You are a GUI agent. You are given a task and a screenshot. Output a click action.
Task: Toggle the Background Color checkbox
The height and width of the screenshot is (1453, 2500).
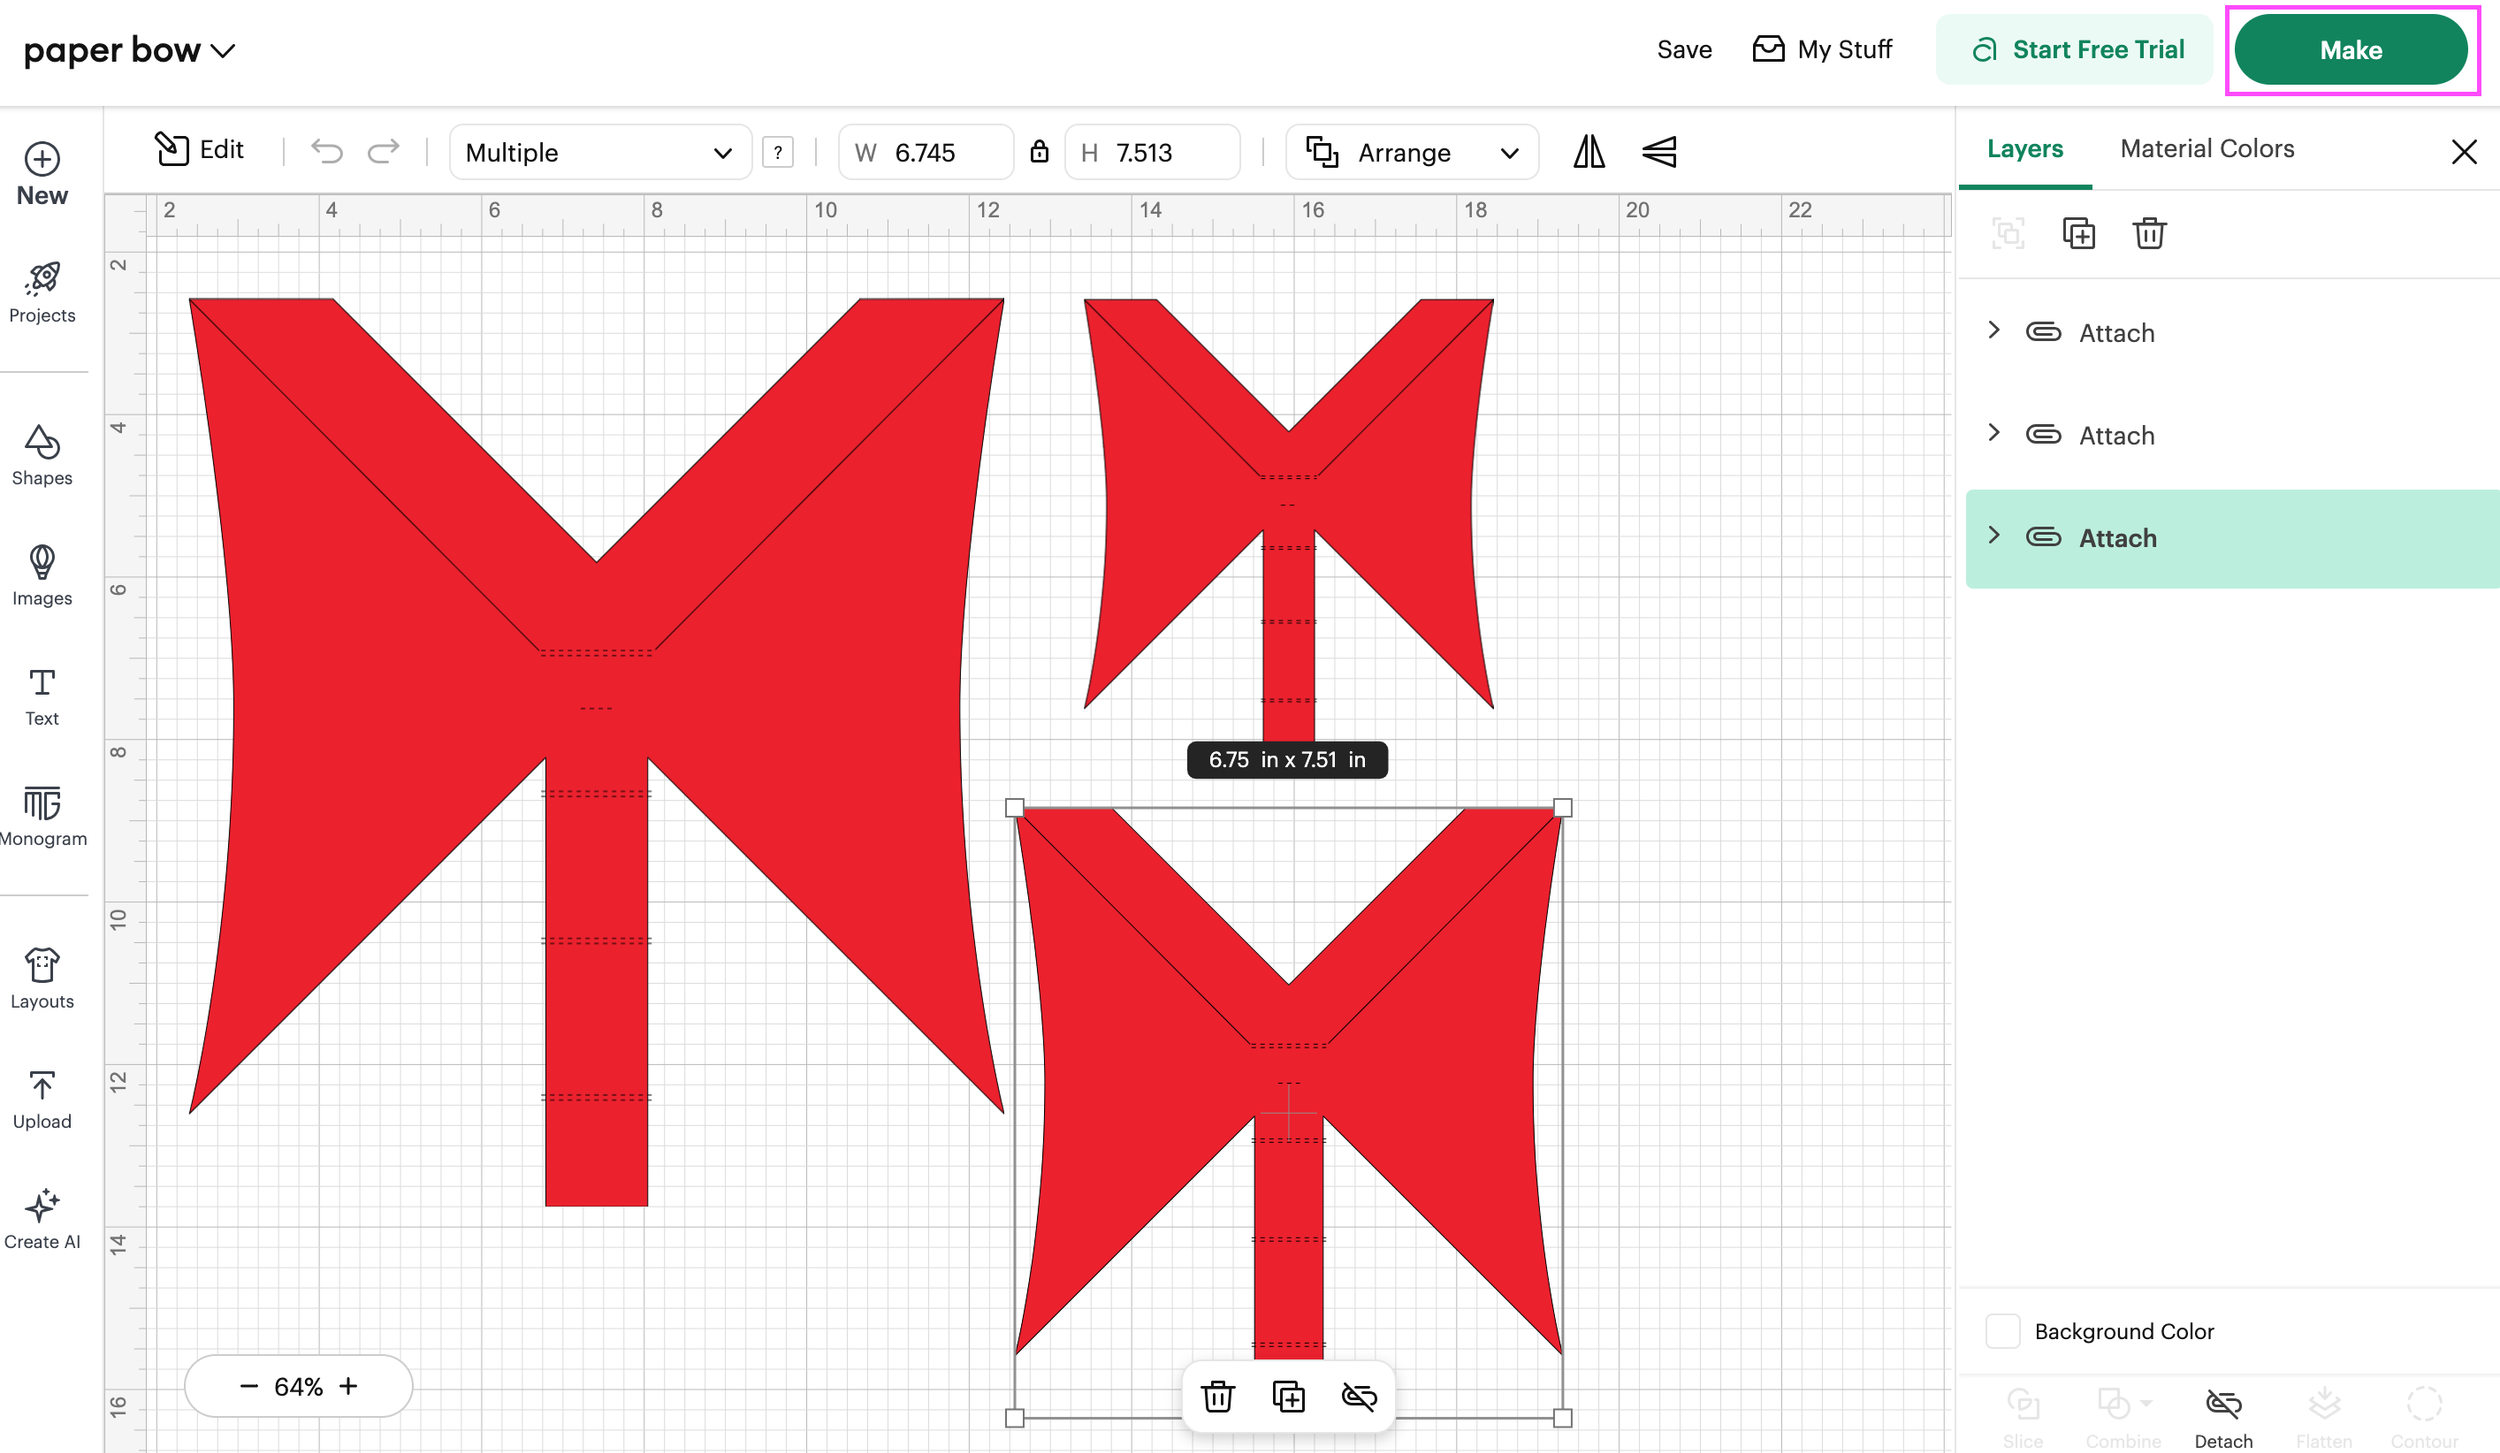coord(2002,1331)
